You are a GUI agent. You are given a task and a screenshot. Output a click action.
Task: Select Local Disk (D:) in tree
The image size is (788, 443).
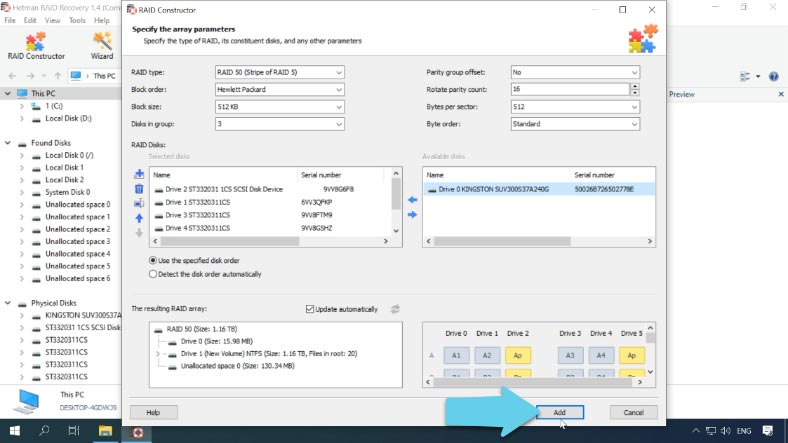pos(68,119)
